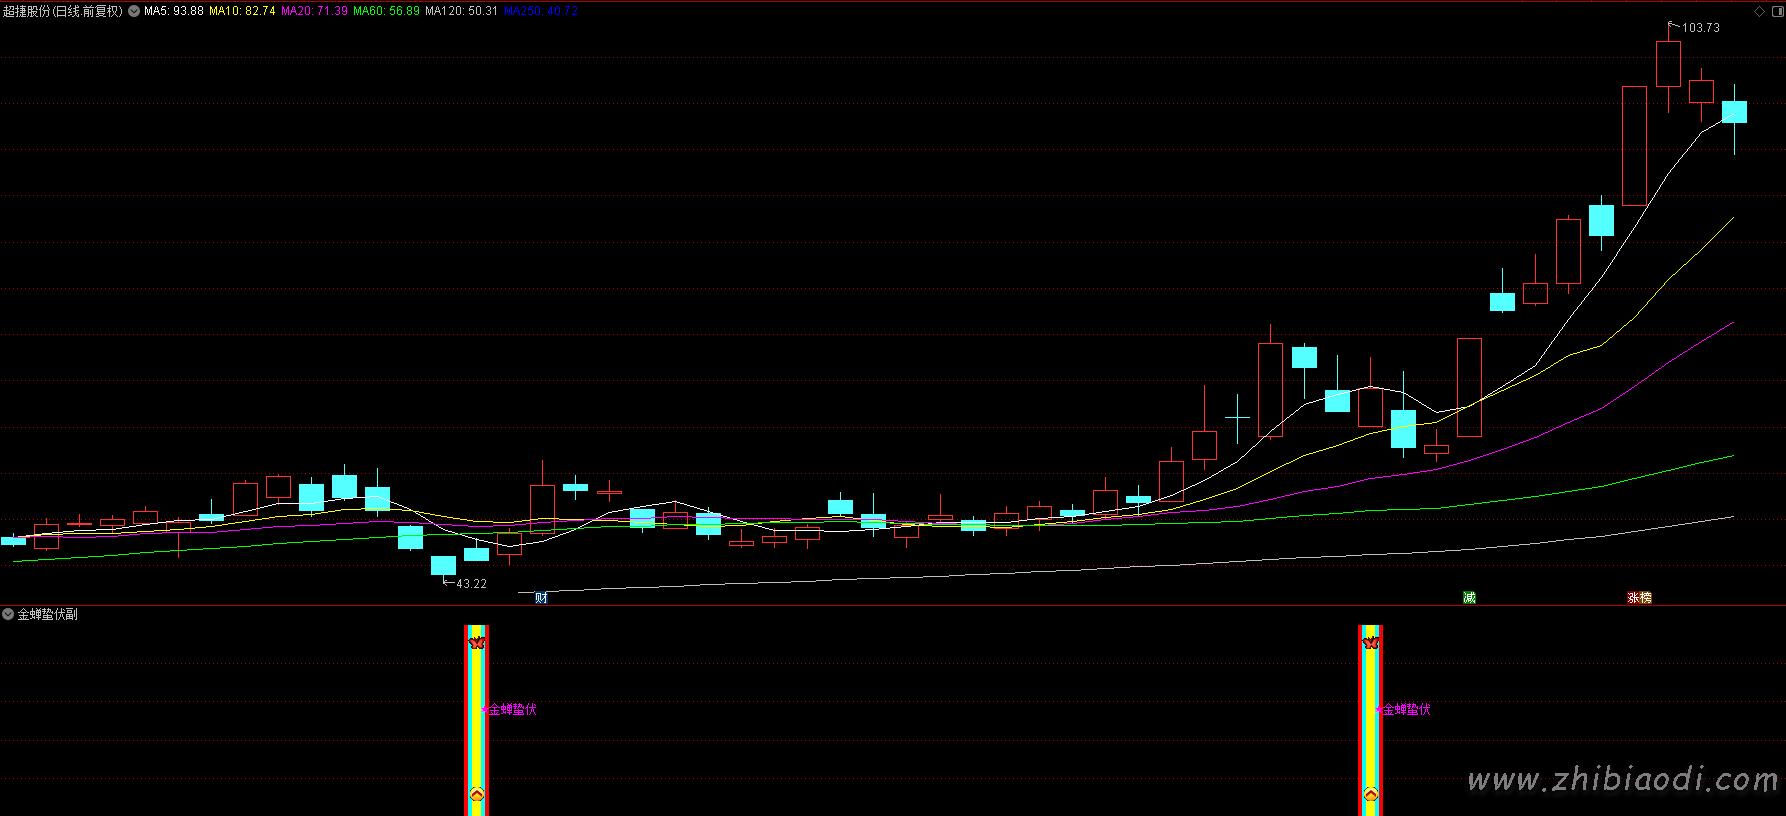Click the right butterfly signal icon
The image size is (1786, 816).
(1371, 642)
